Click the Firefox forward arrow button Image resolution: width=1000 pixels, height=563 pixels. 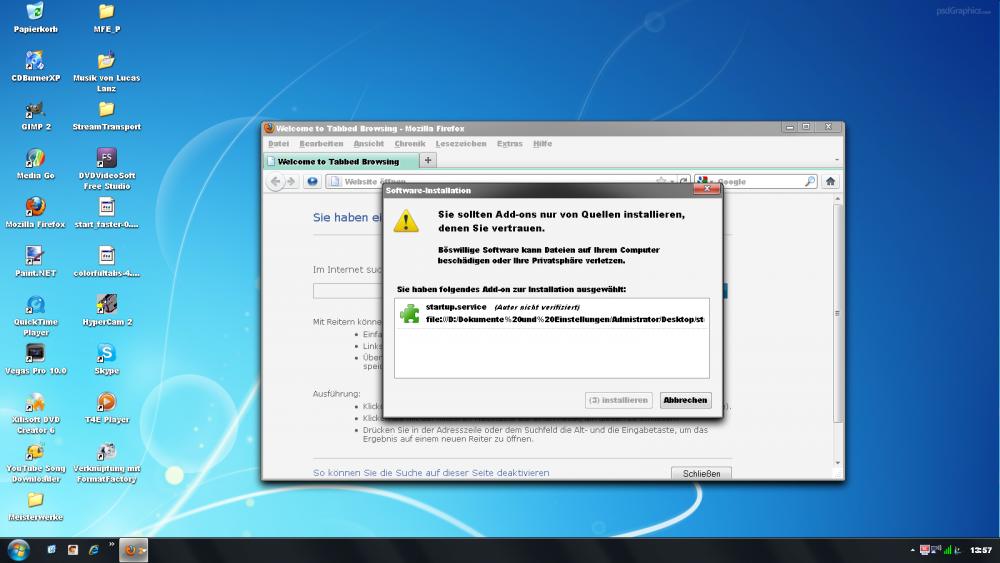coord(291,182)
